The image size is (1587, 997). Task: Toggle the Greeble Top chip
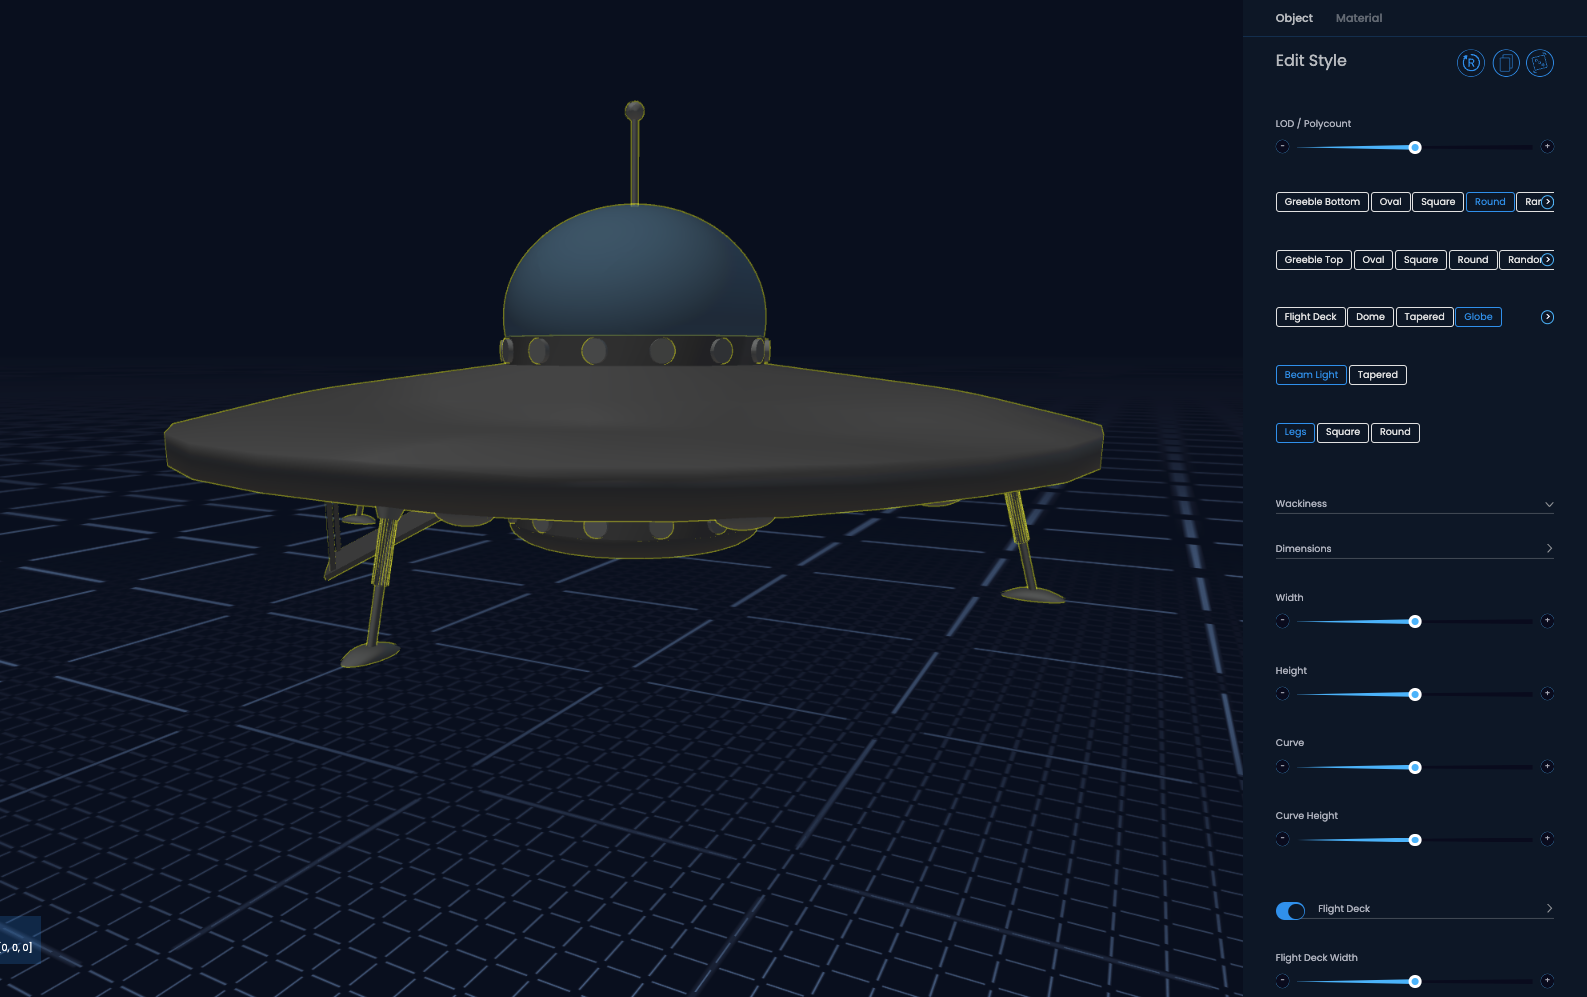1314,260
